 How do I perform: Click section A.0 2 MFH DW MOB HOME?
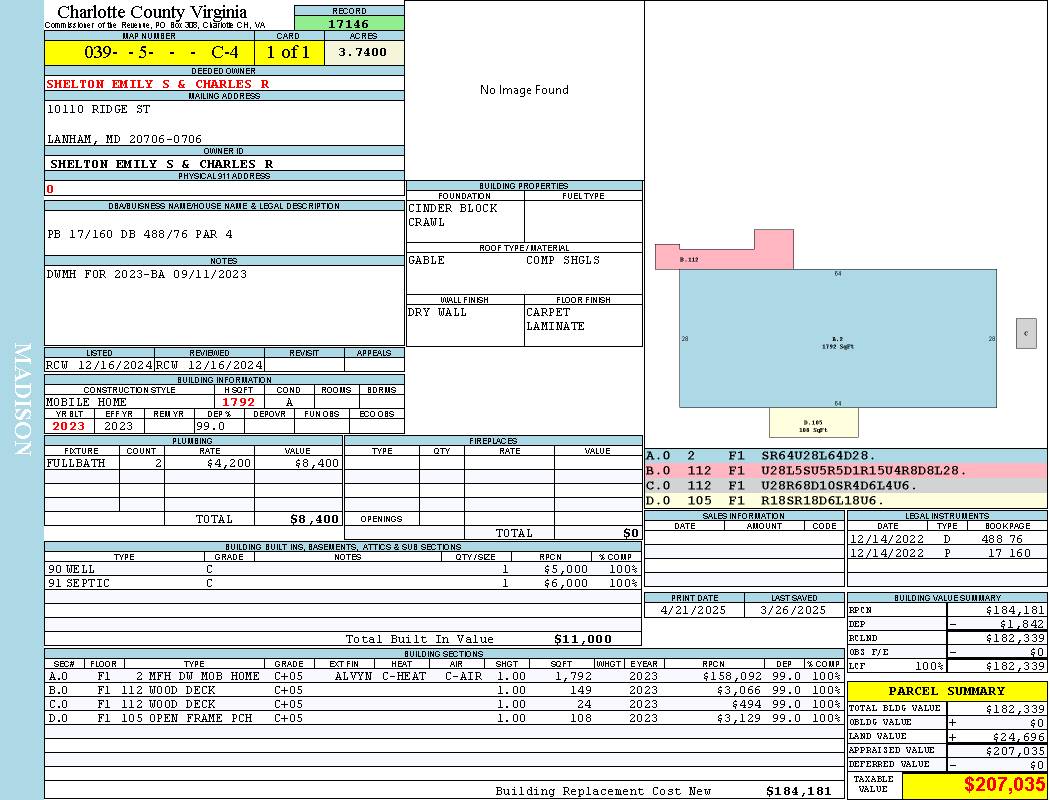pos(444,676)
